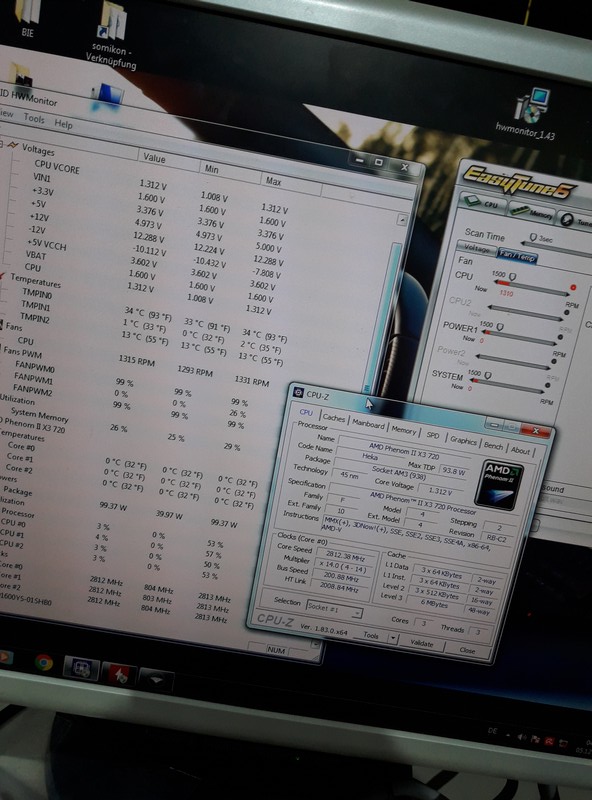Collapse the Voltages tree node
Image resolution: width=592 pixels, height=800 pixels.
2,143
